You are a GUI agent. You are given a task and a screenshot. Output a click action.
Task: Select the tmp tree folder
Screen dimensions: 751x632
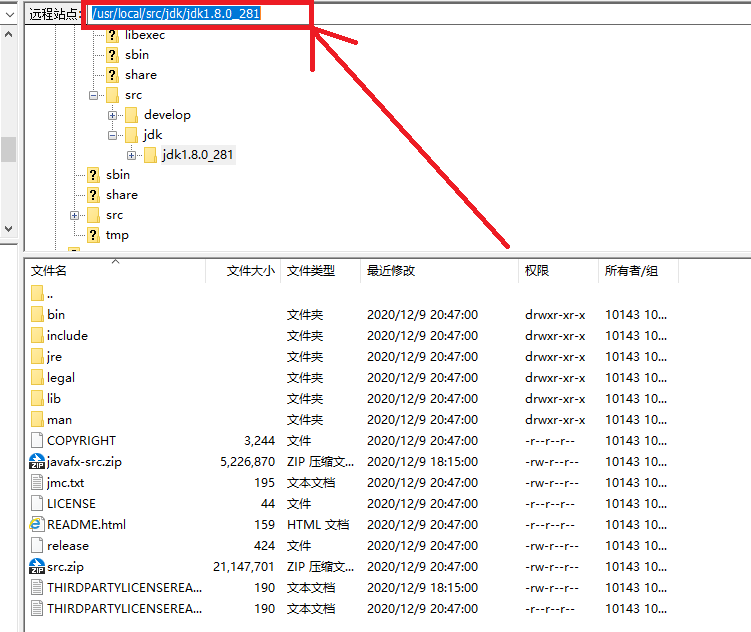click(x=117, y=235)
